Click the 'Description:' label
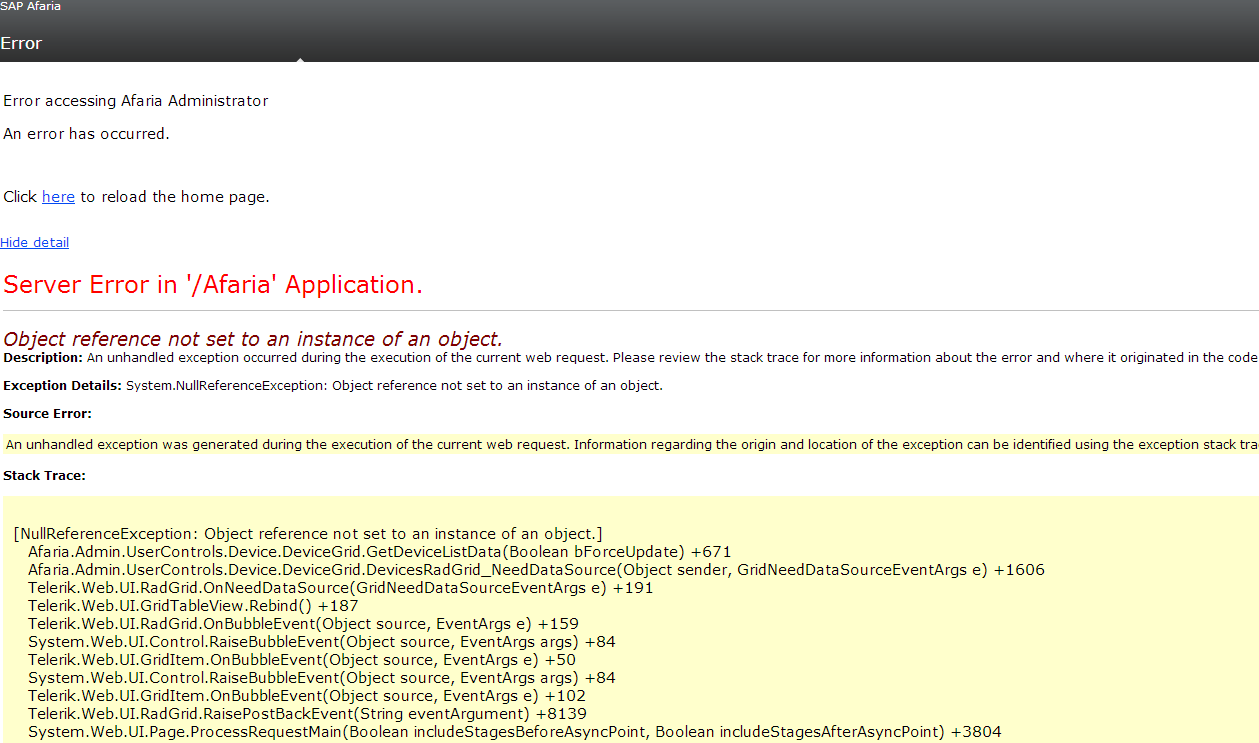Image resolution: width=1259 pixels, height=743 pixels. [x=43, y=358]
